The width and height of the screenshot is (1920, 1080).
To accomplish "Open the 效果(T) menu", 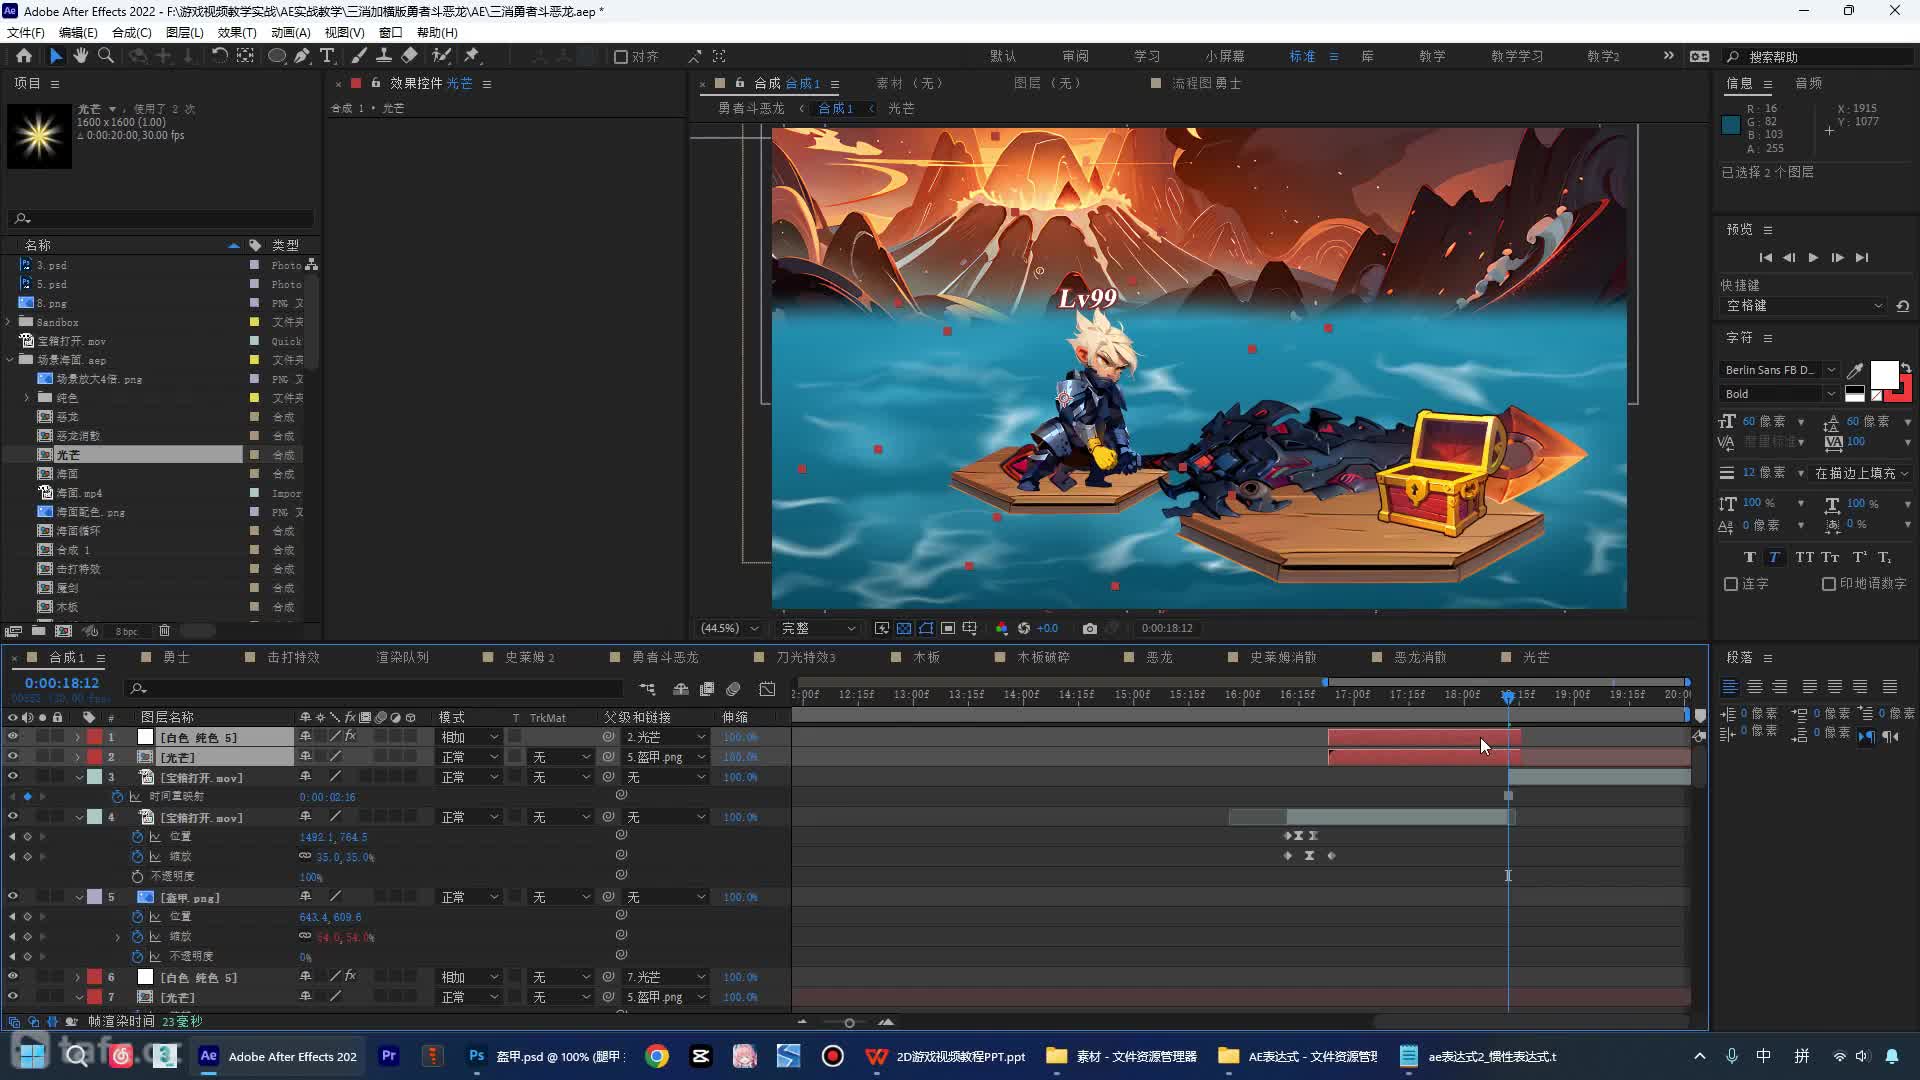I will (237, 32).
